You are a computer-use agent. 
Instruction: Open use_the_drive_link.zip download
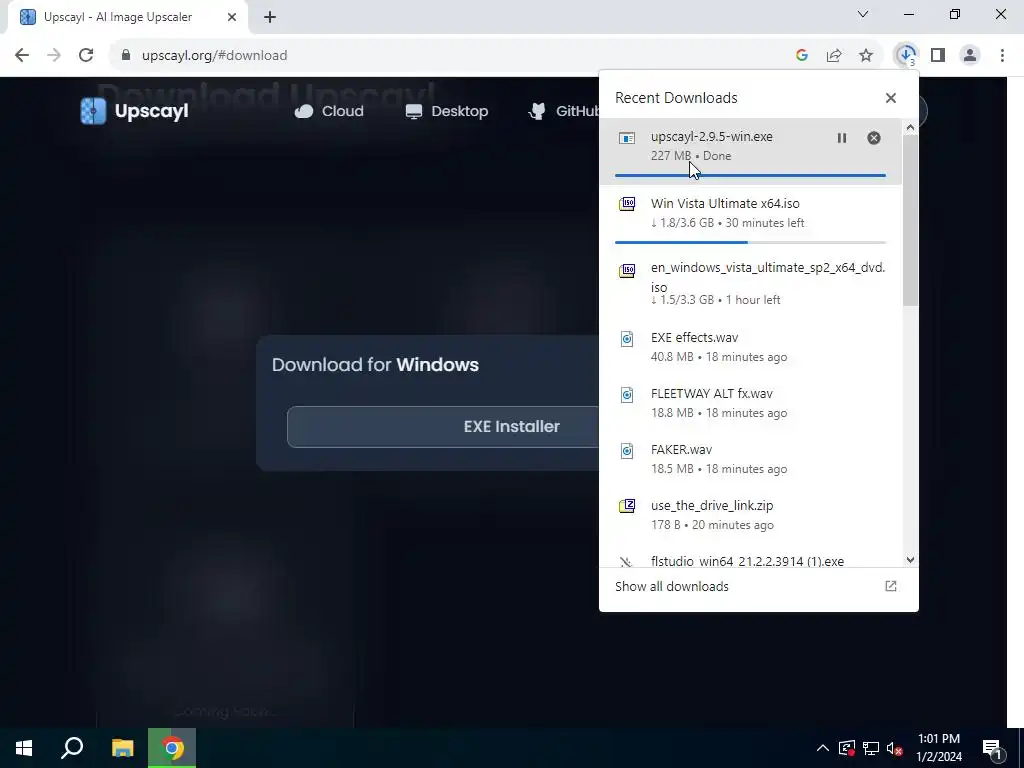tap(750, 515)
